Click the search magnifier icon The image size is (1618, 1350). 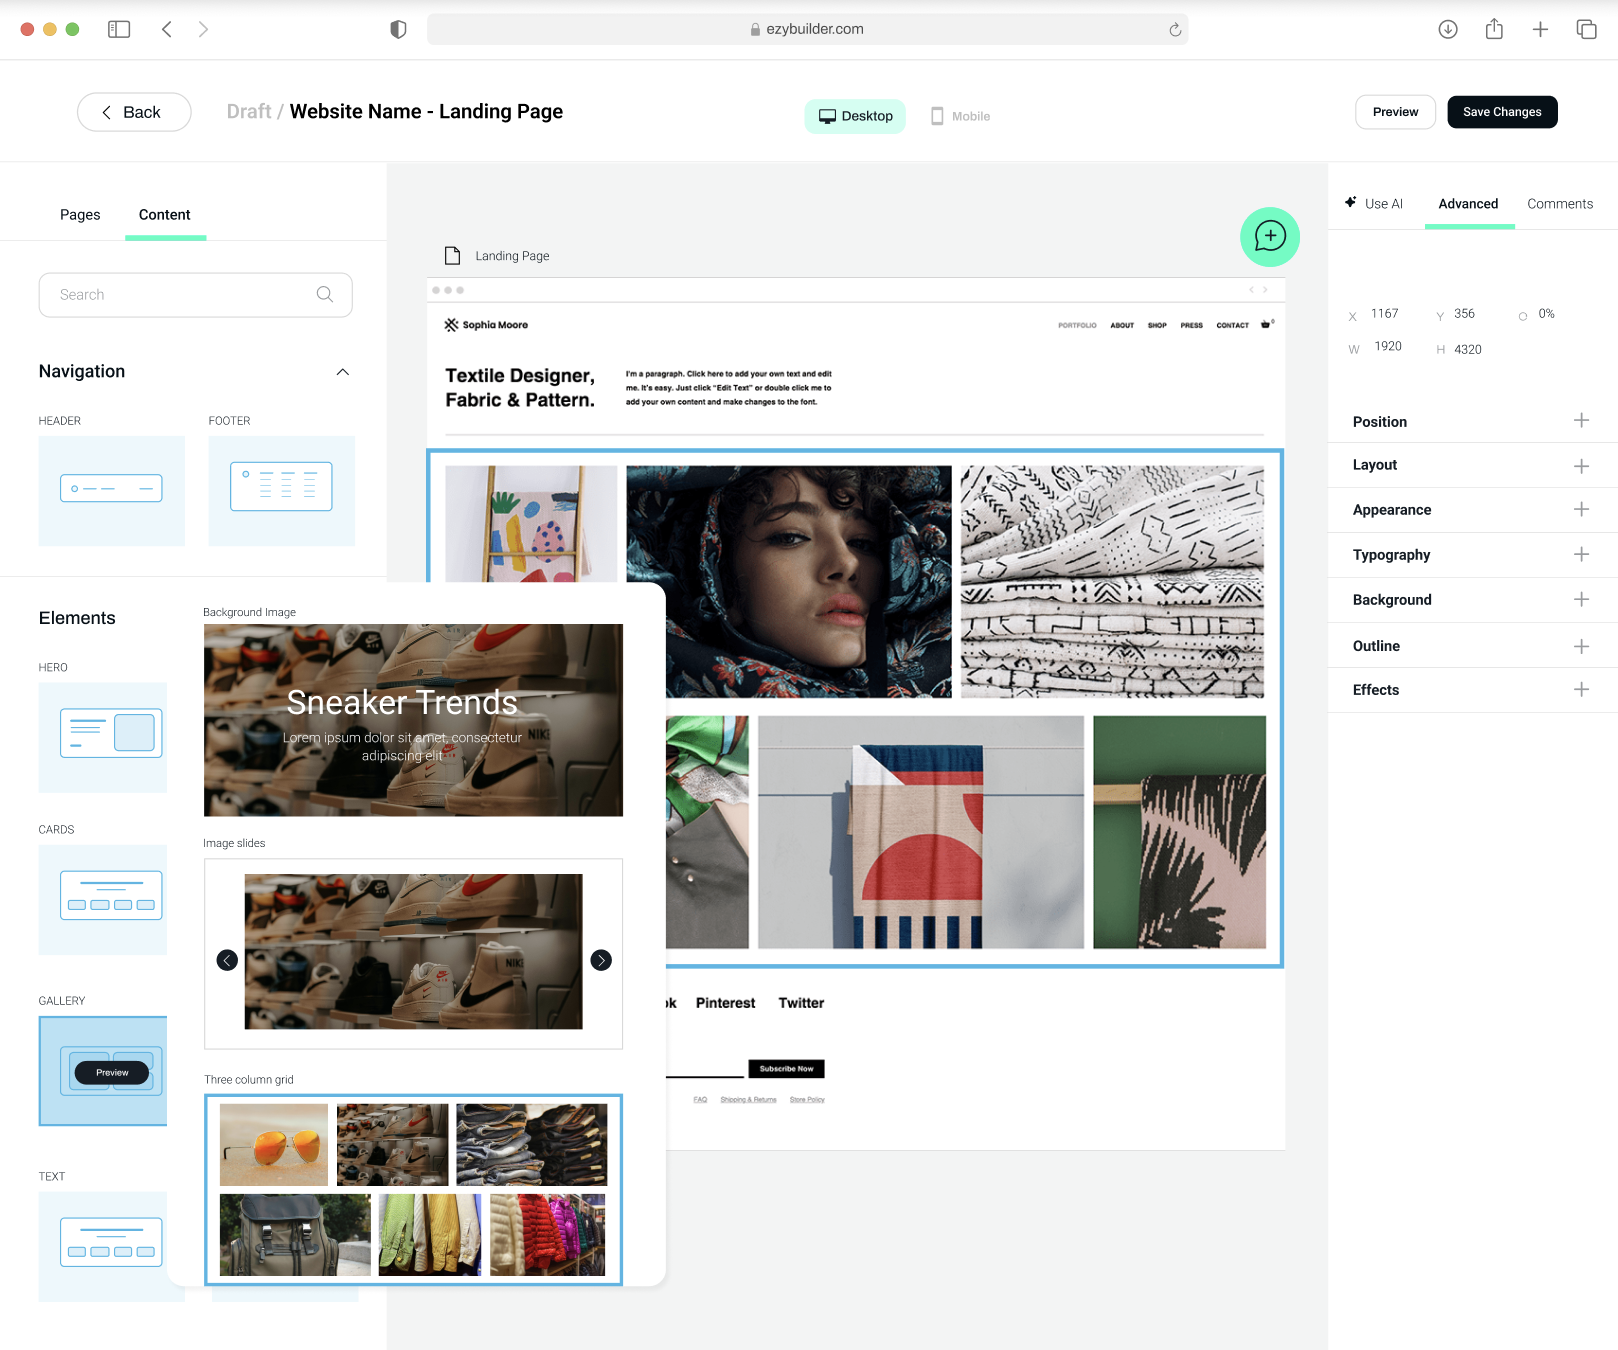[x=325, y=294]
